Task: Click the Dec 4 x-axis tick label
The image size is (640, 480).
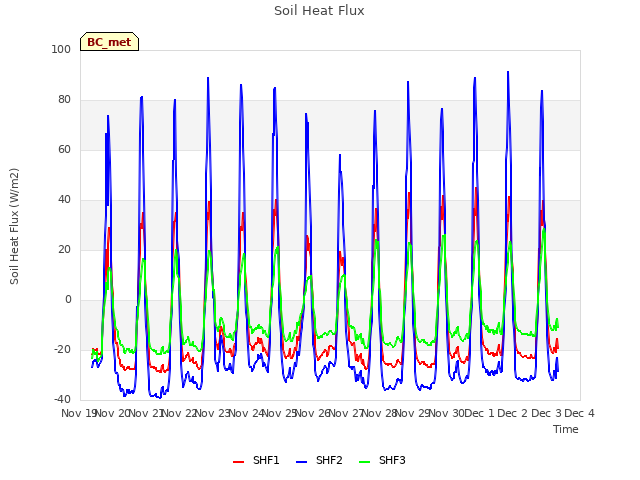Action: coord(579,413)
